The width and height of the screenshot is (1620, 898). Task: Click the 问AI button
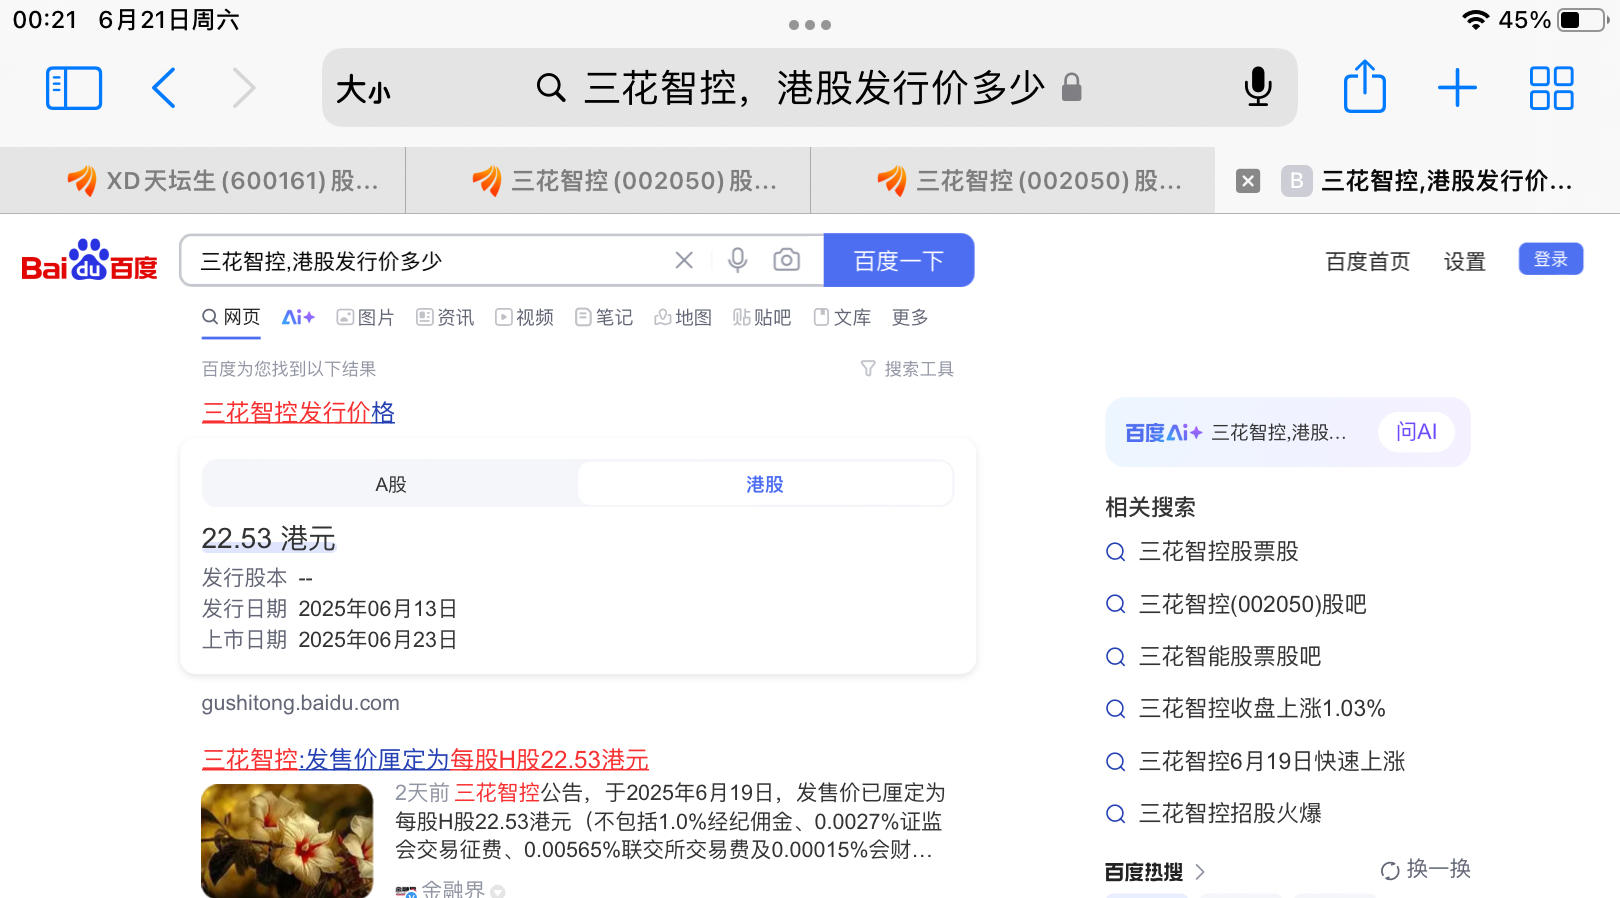pos(1416,432)
